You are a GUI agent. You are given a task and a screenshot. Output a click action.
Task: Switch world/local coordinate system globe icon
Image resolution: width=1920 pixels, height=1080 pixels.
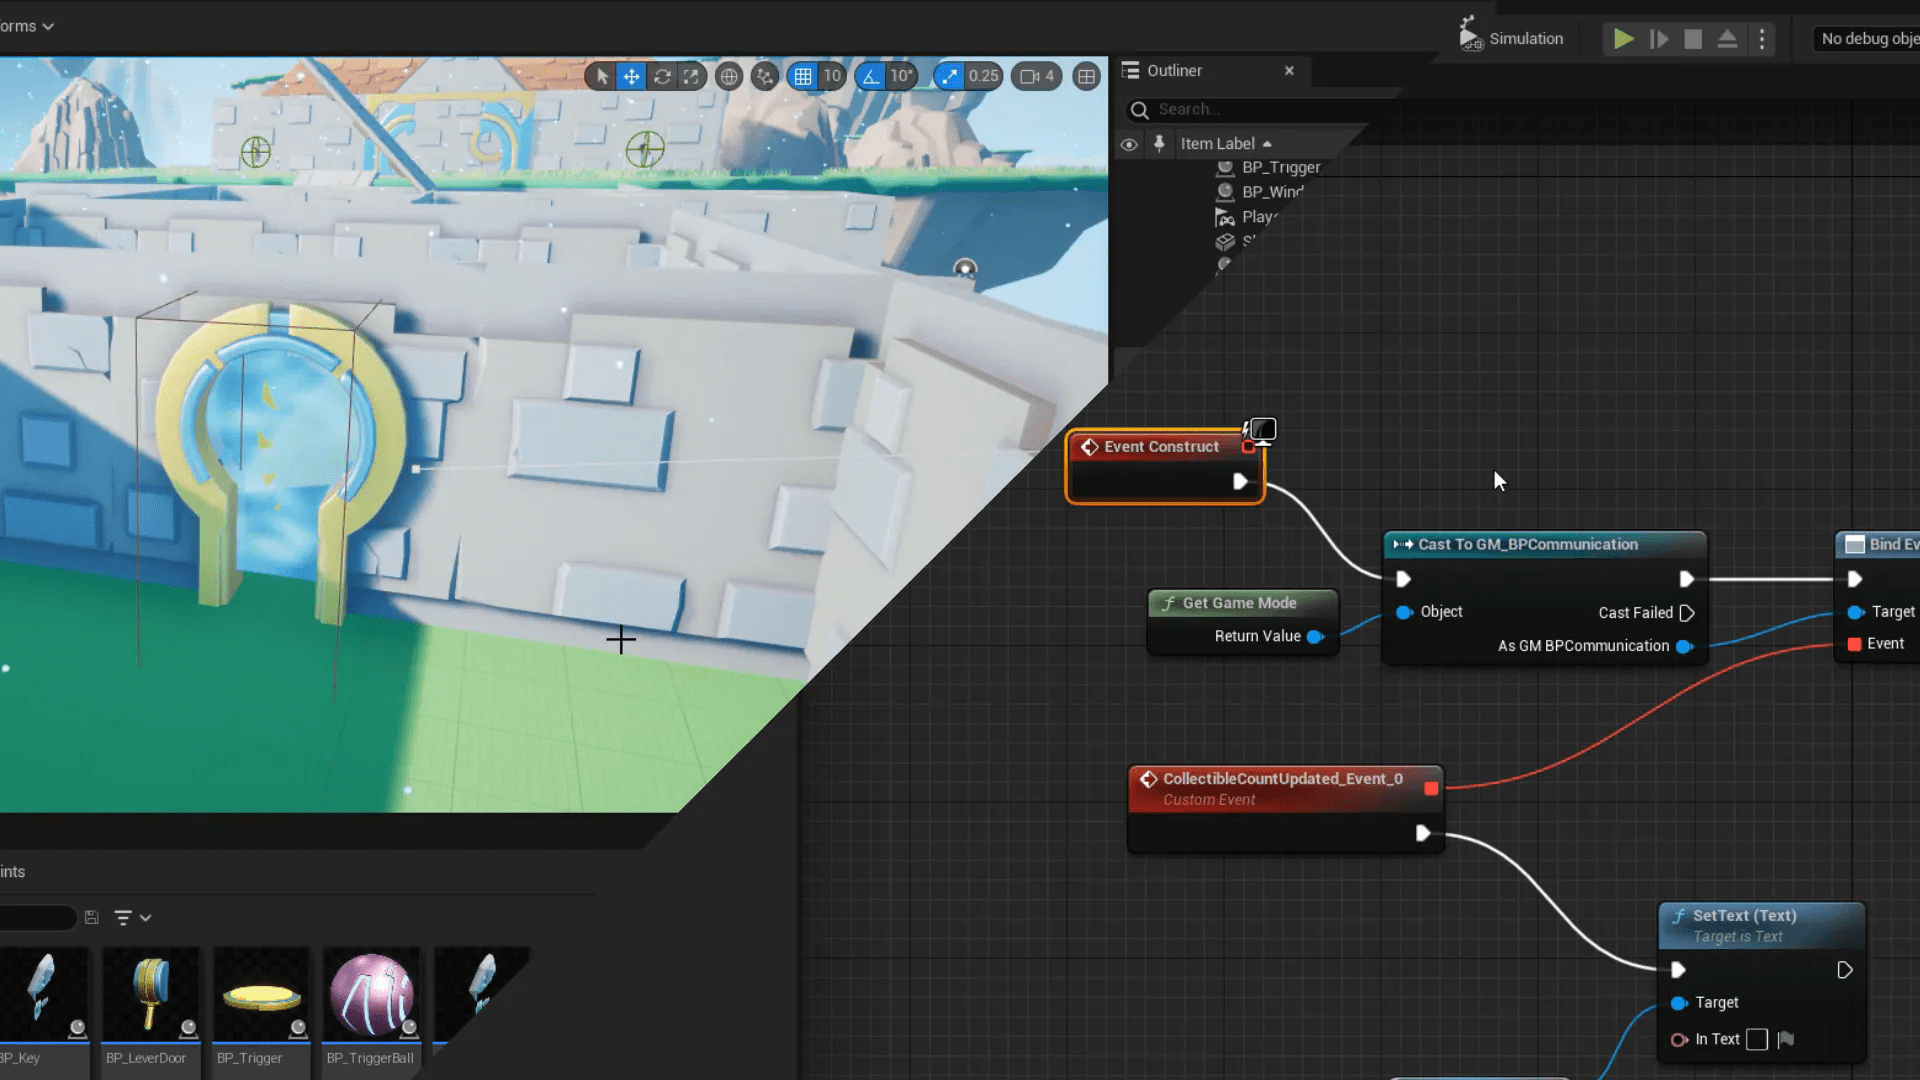[x=729, y=76]
